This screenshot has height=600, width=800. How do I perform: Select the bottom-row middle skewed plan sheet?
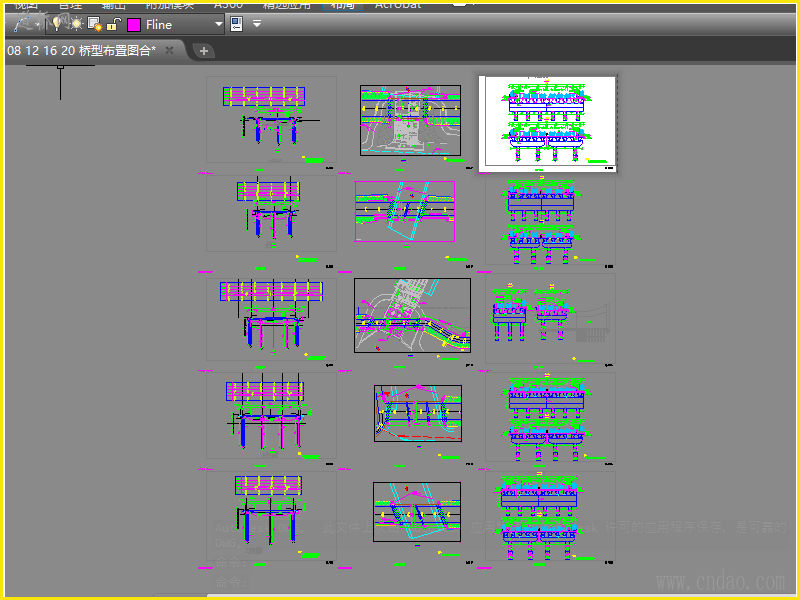[x=417, y=512]
